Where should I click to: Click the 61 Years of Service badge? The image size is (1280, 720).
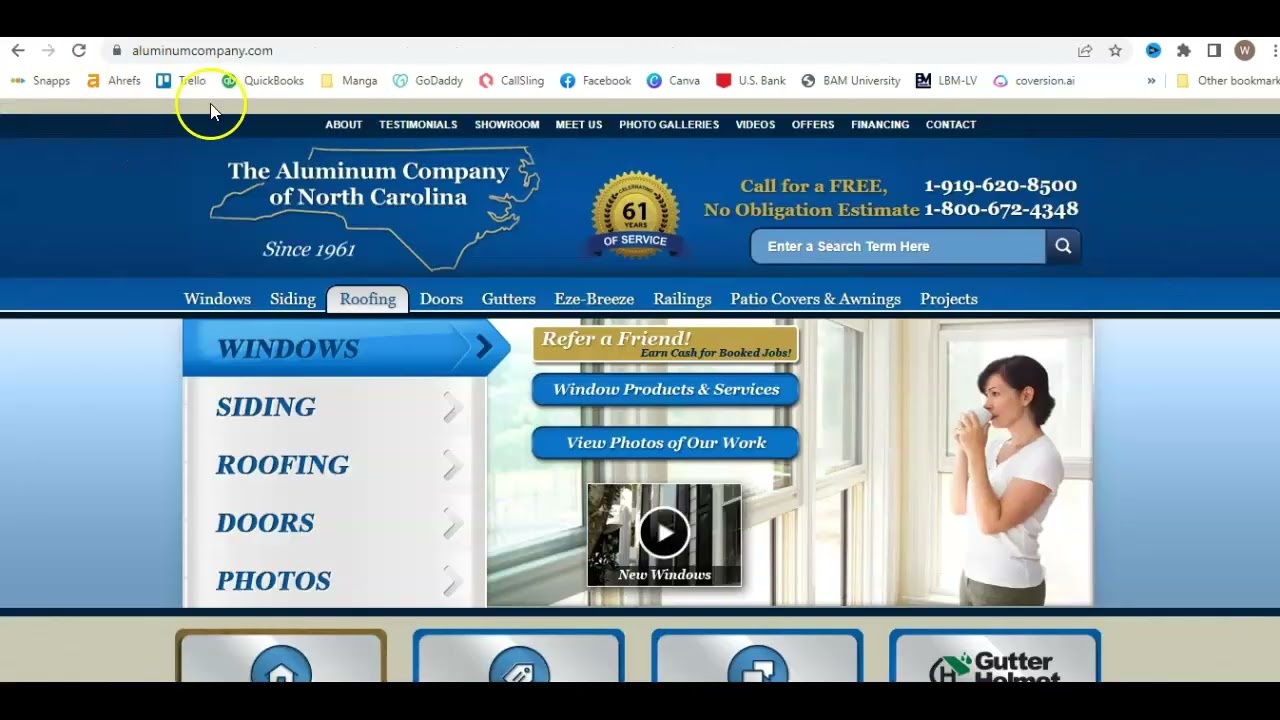pos(635,215)
